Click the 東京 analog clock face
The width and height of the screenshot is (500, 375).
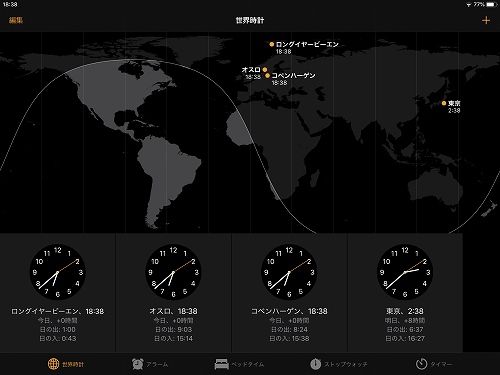coord(405,272)
